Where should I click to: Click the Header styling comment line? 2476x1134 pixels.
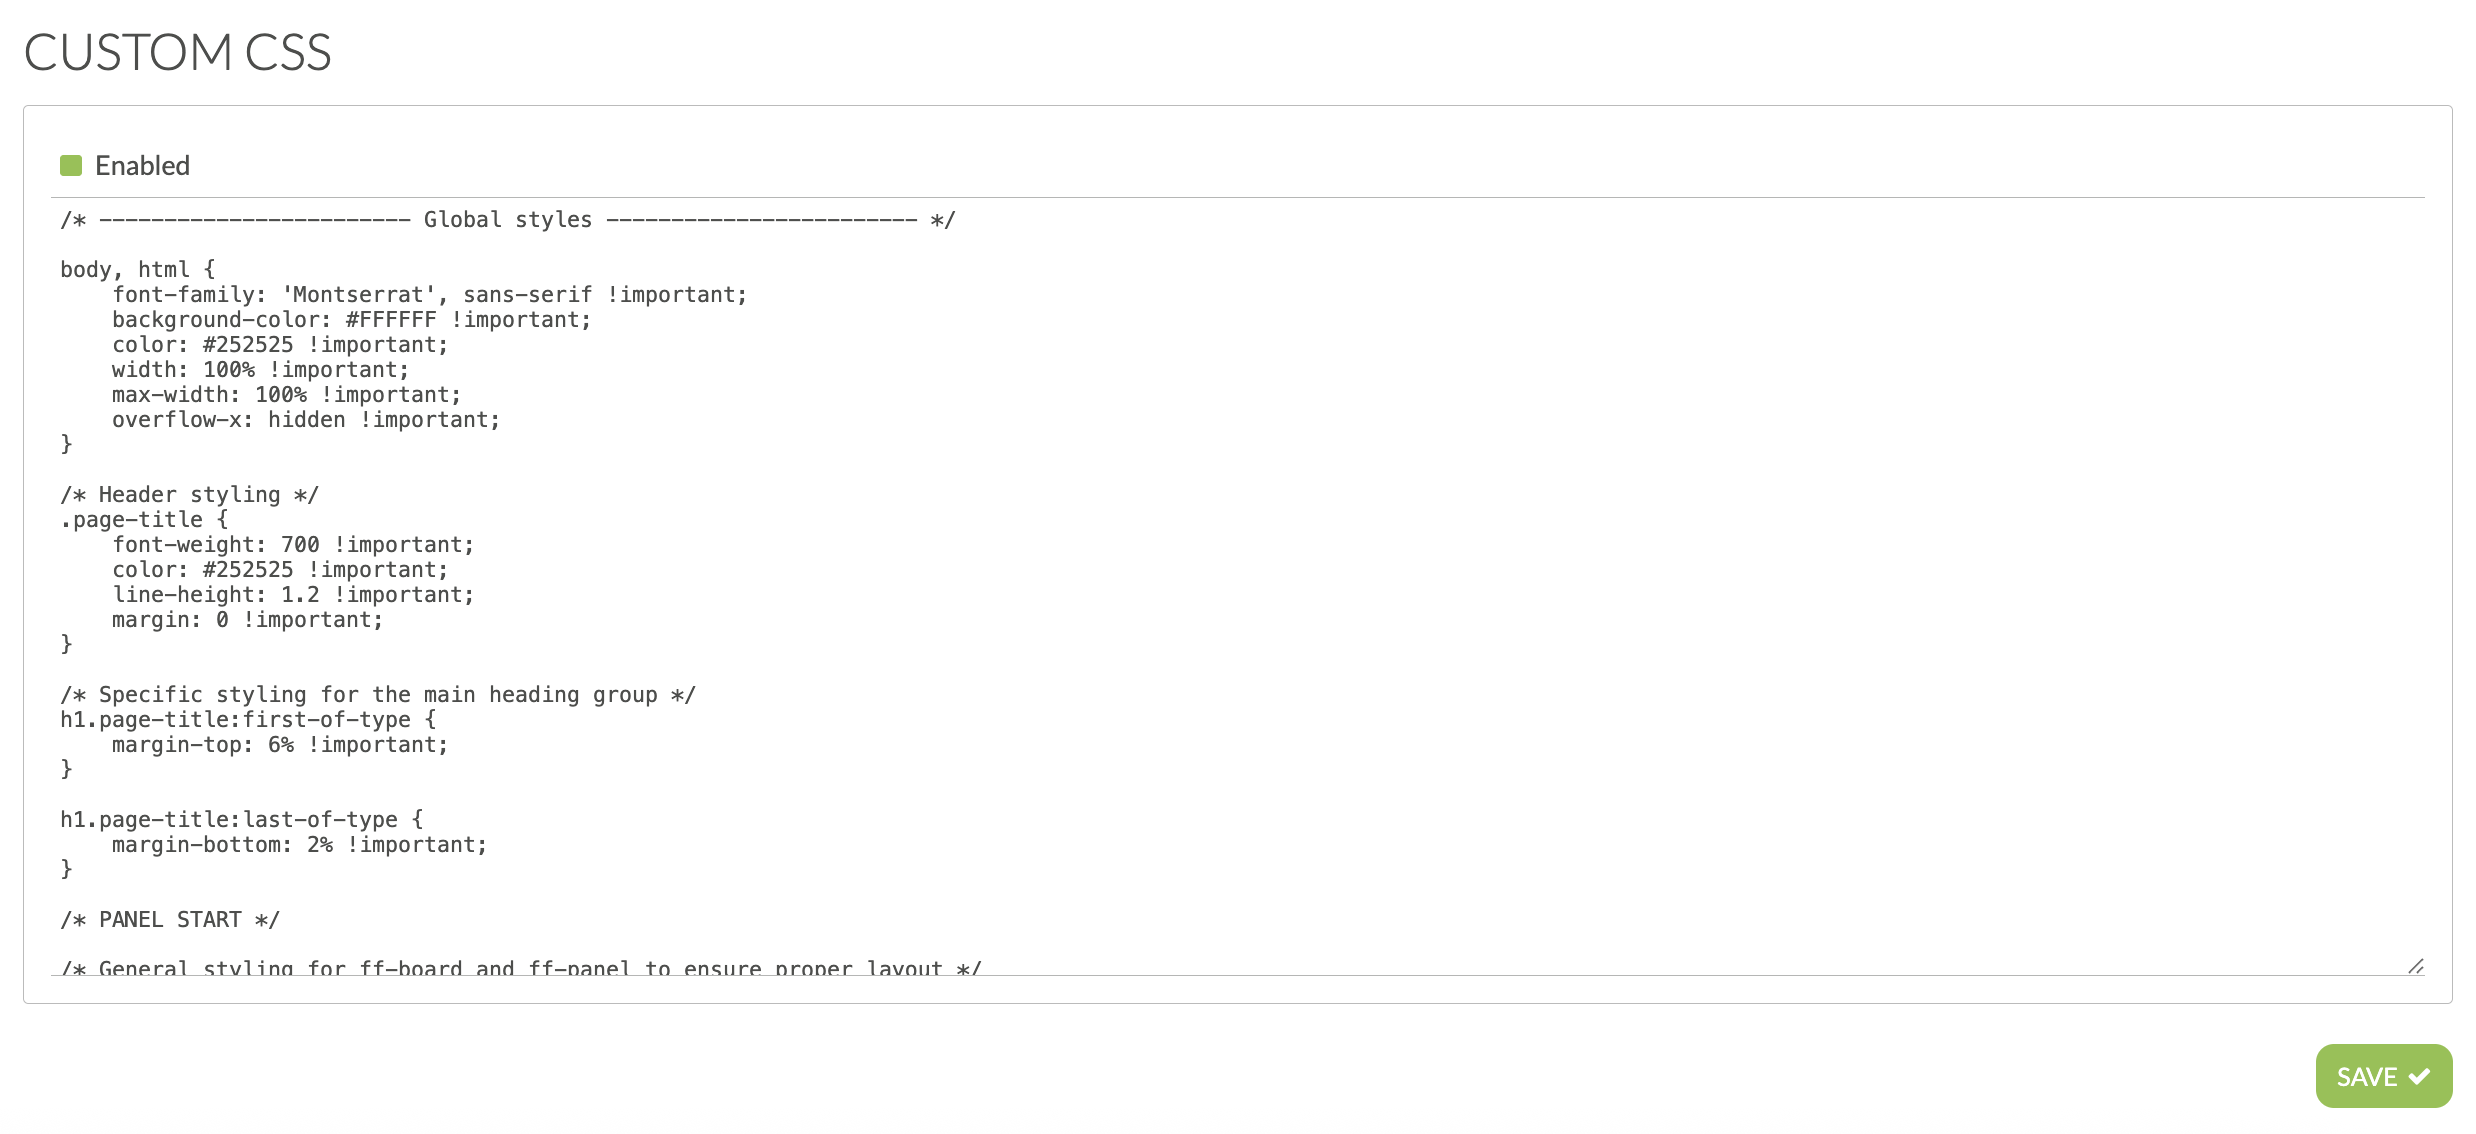pos(189,495)
